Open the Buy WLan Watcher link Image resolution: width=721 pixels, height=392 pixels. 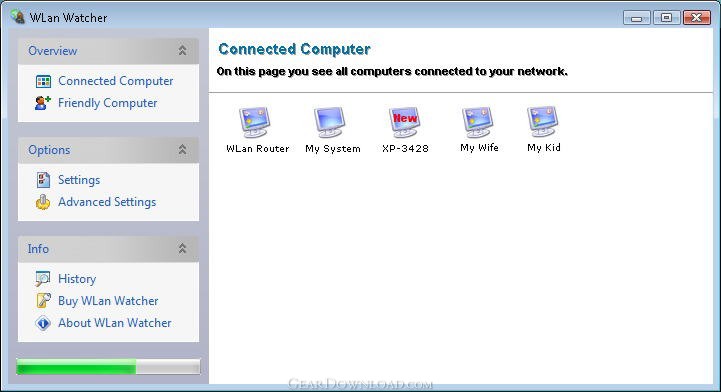pos(108,301)
